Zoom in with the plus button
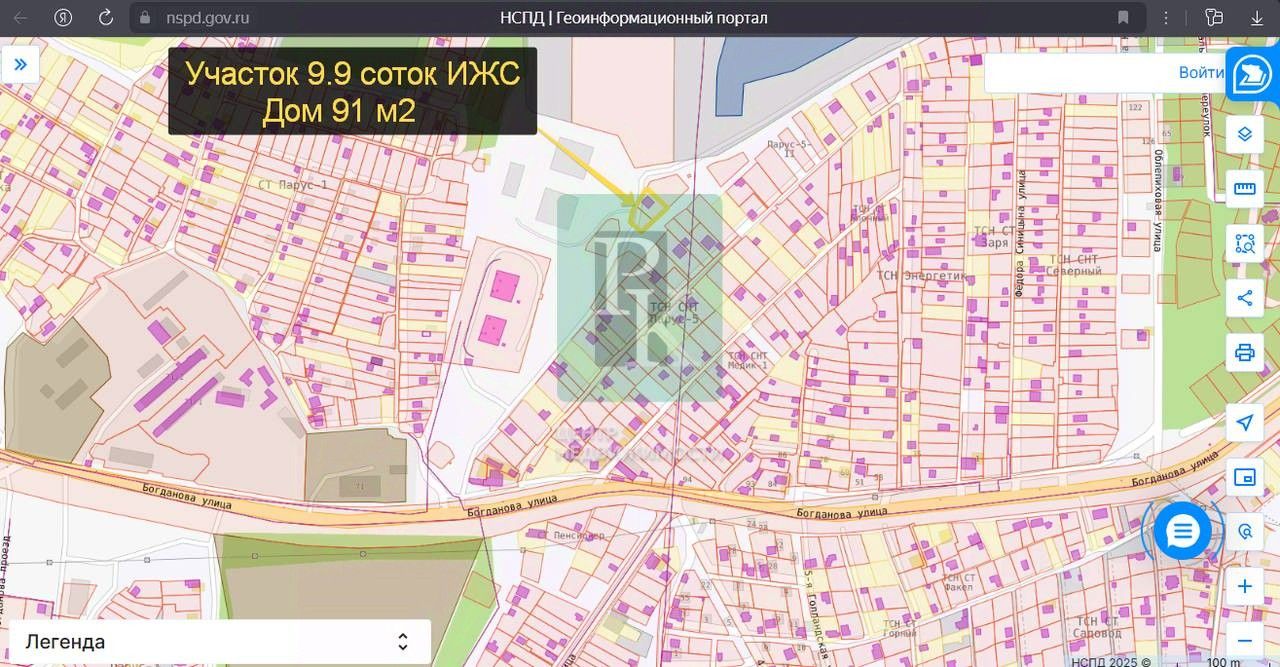Screen dimensions: 1280x667 1245,586
